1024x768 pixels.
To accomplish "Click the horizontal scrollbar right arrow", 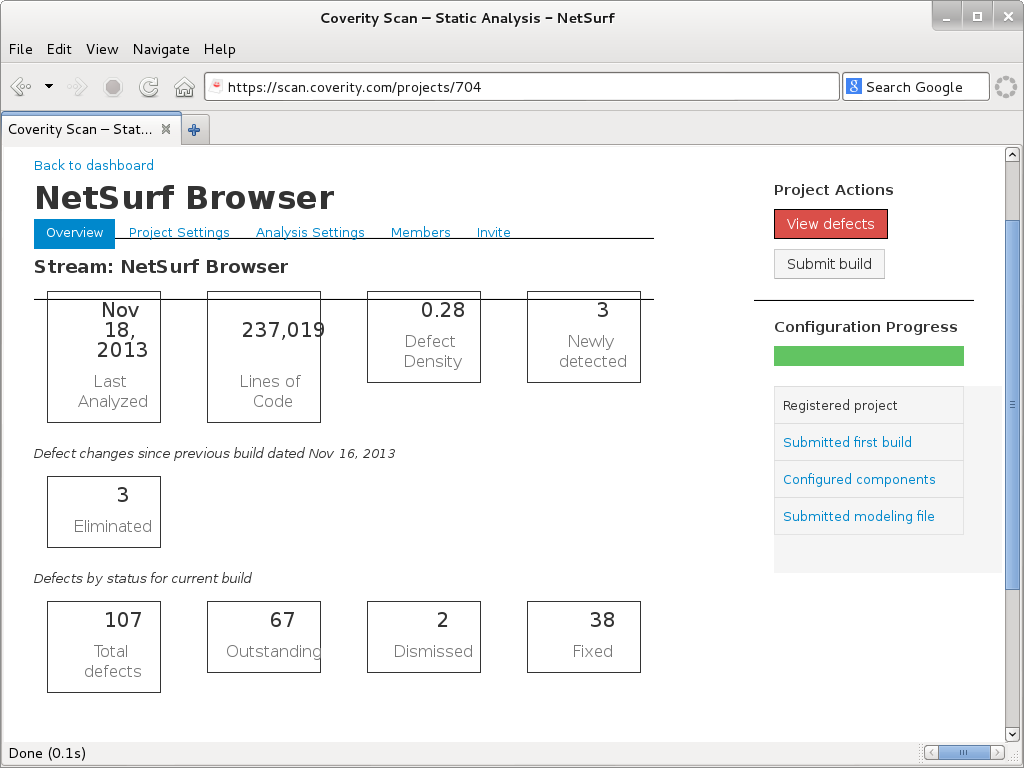I will [998, 752].
